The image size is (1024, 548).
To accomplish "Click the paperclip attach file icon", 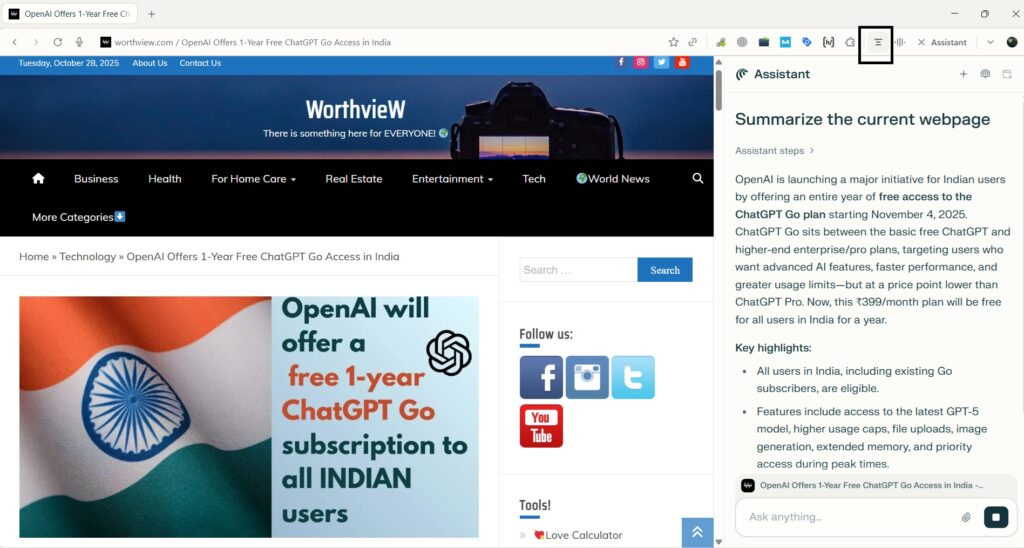I will point(966,517).
